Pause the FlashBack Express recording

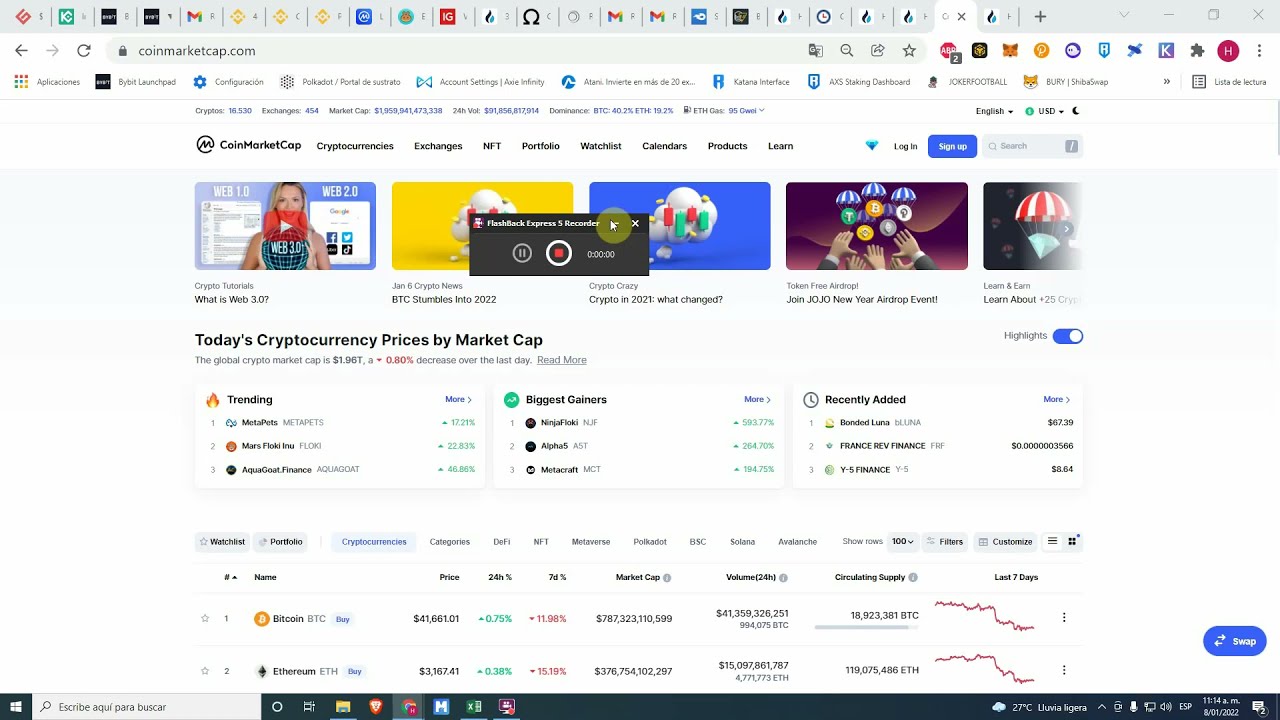click(522, 254)
